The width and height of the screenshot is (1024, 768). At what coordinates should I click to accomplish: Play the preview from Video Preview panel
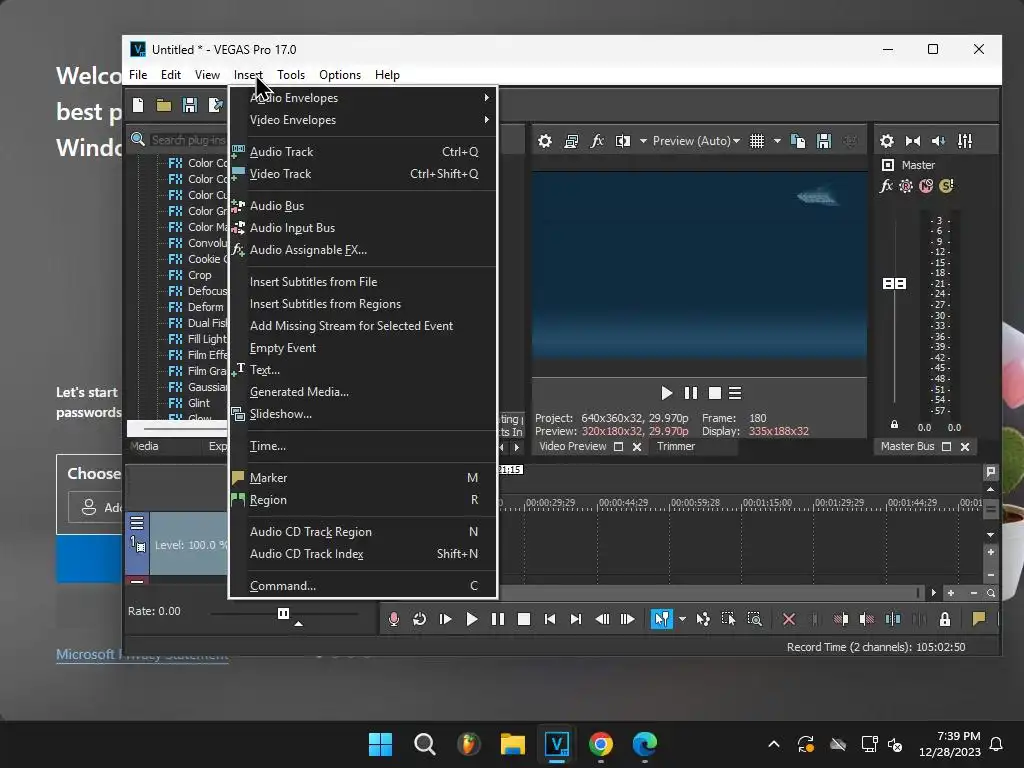tap(667, 393)
